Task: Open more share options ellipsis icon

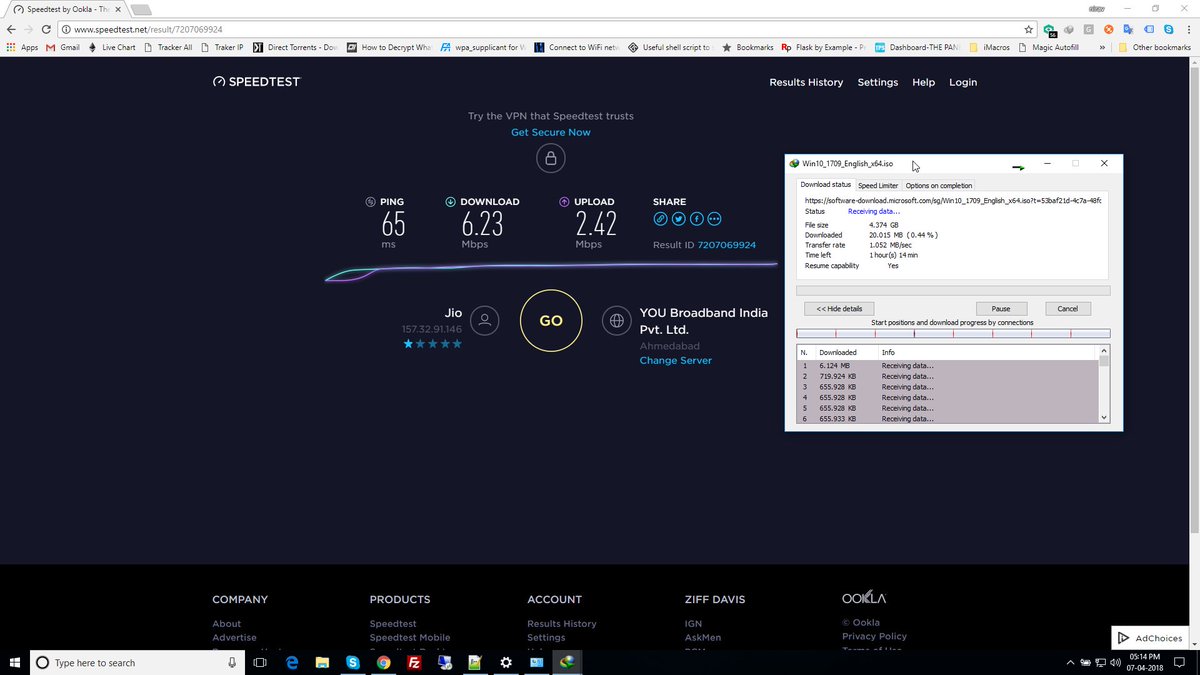Action: pos(714,219)
